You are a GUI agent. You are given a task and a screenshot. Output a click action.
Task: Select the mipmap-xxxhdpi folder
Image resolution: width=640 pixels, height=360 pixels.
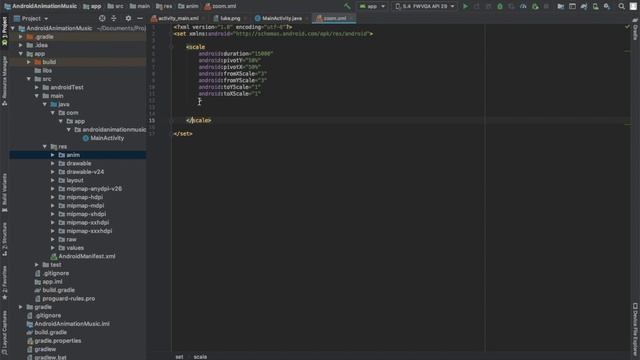click(x=85, y=231)
